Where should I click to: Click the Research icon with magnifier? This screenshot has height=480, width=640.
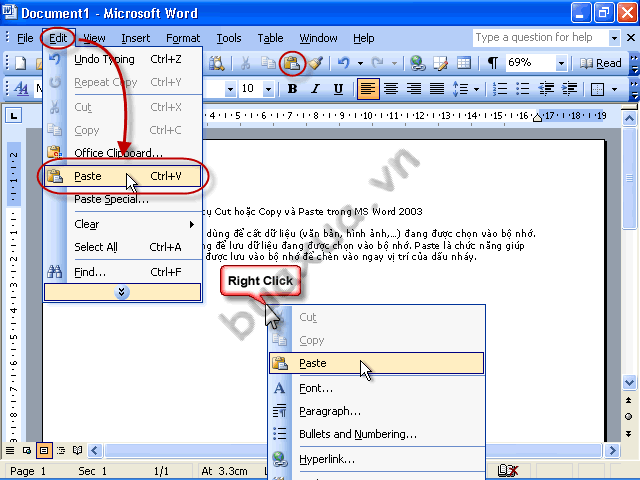217,63
